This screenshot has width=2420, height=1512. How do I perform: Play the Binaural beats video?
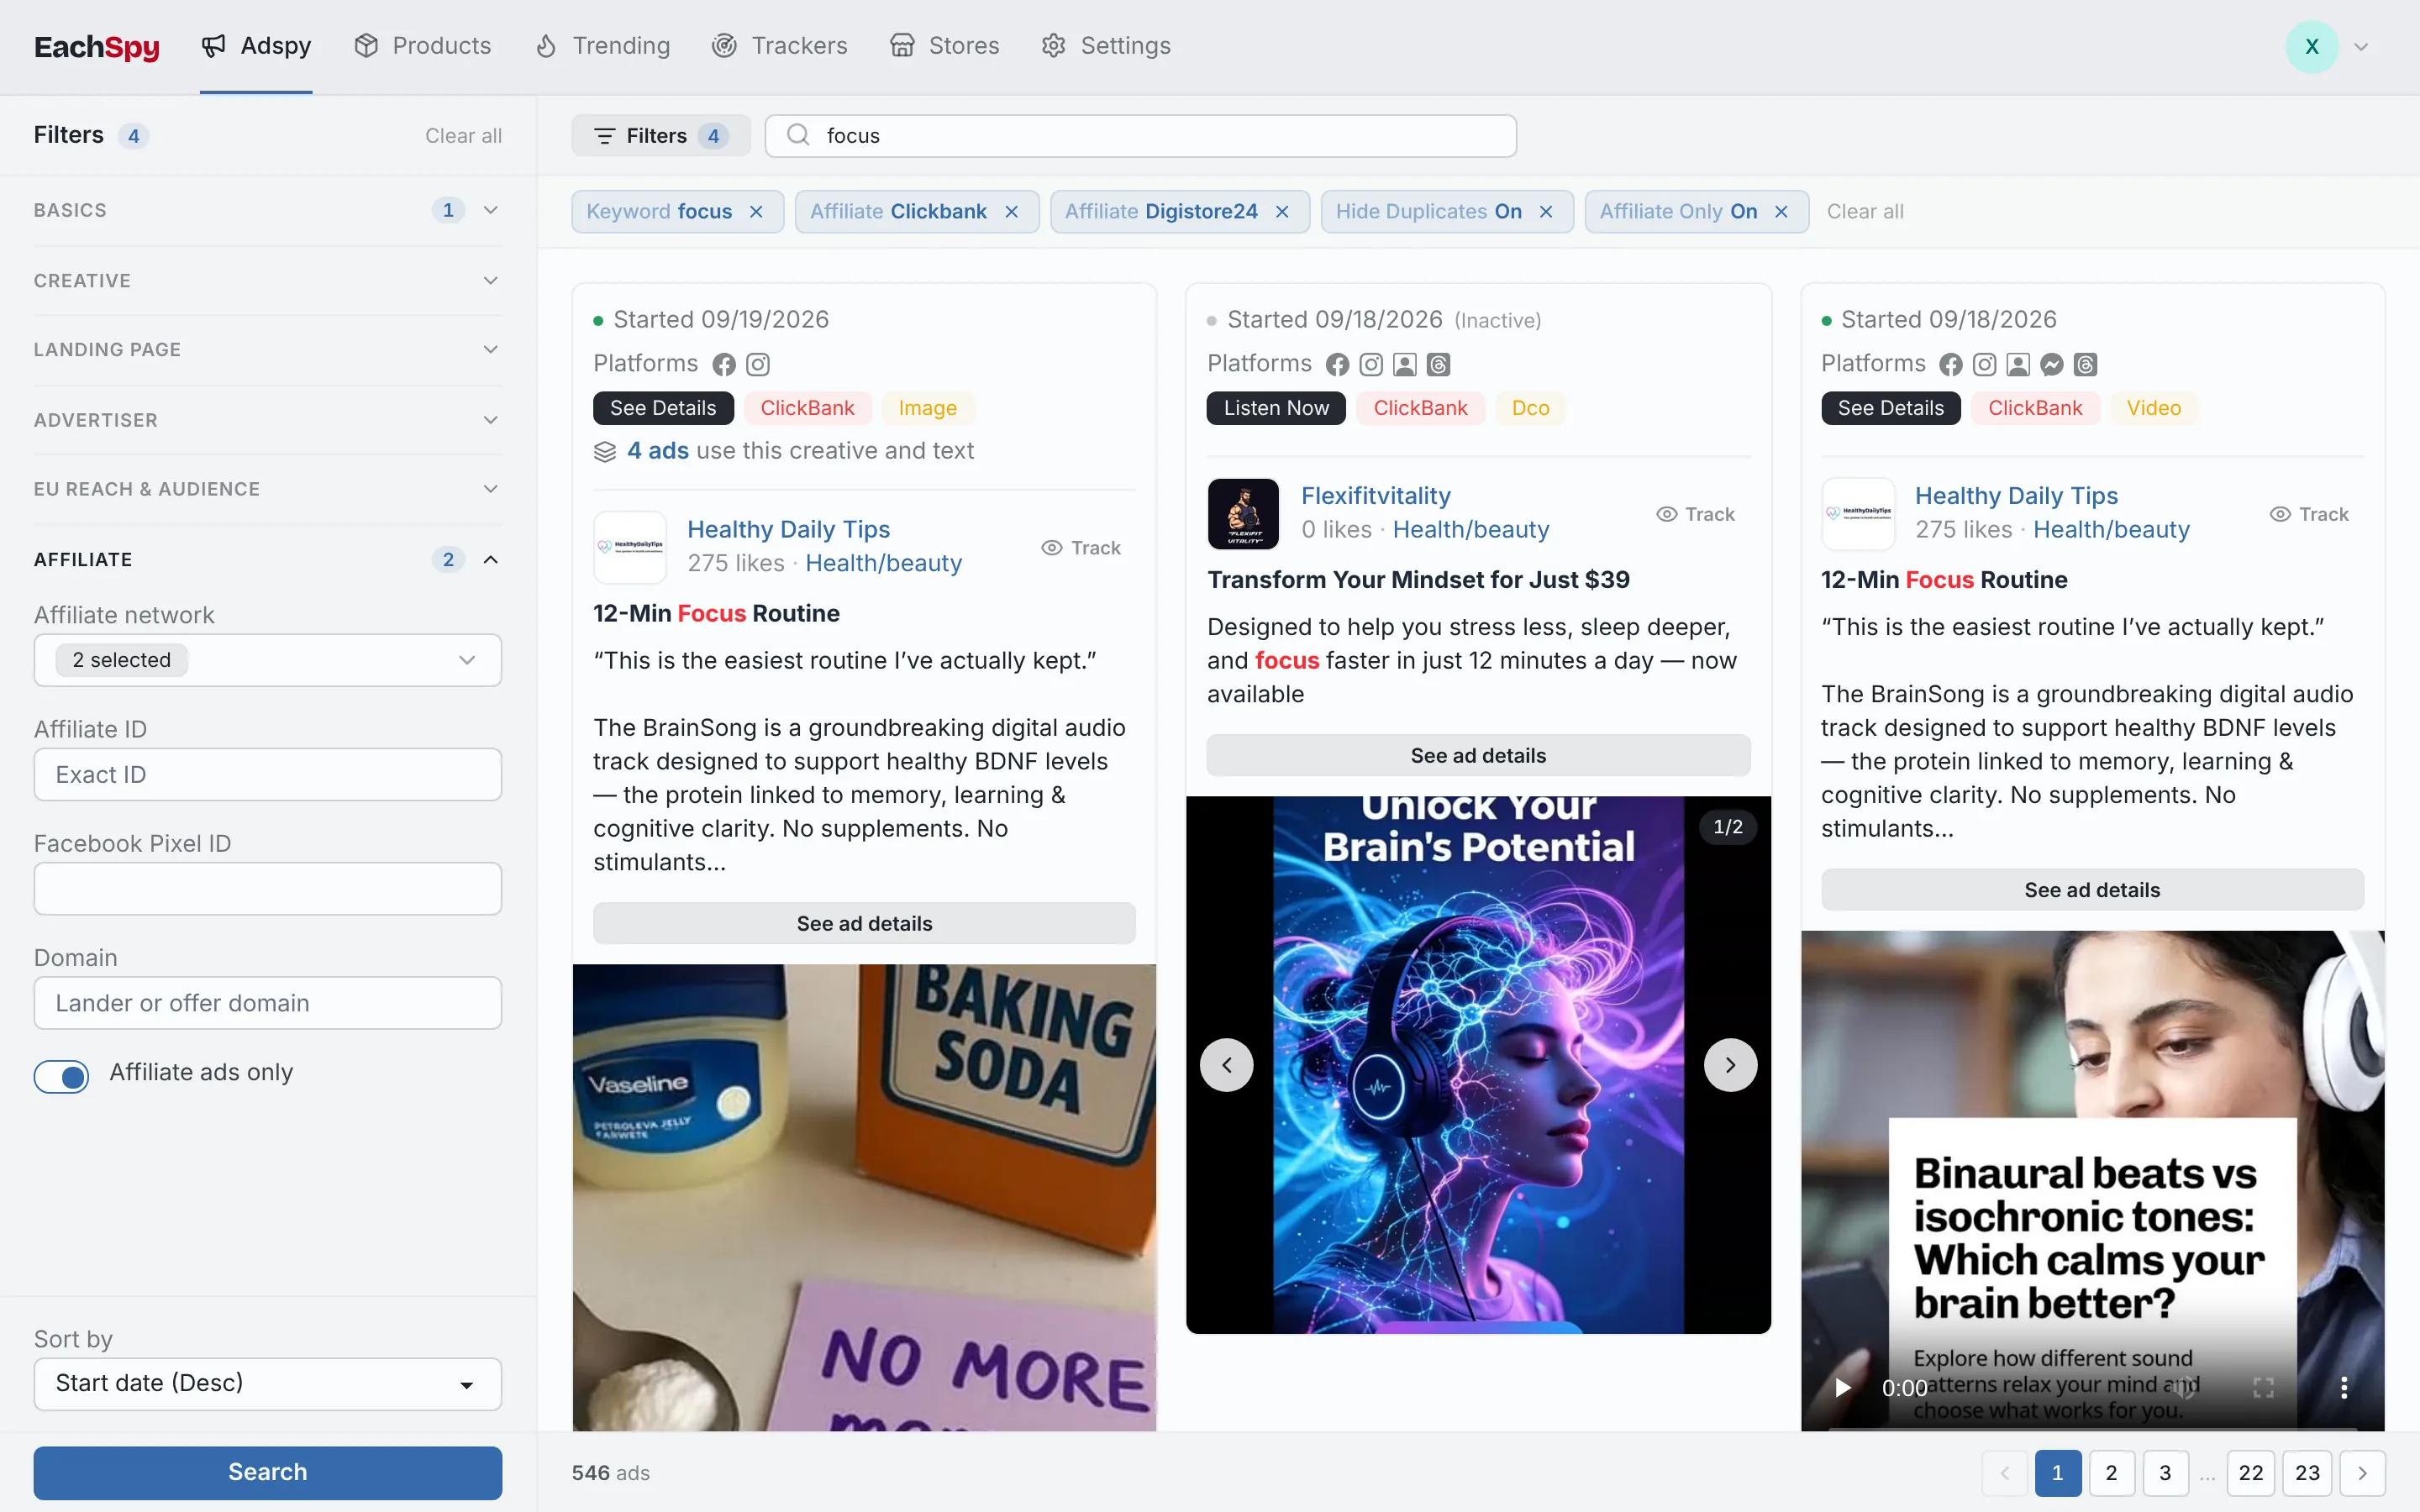pyautogui.click(x=1843, y=1387)
